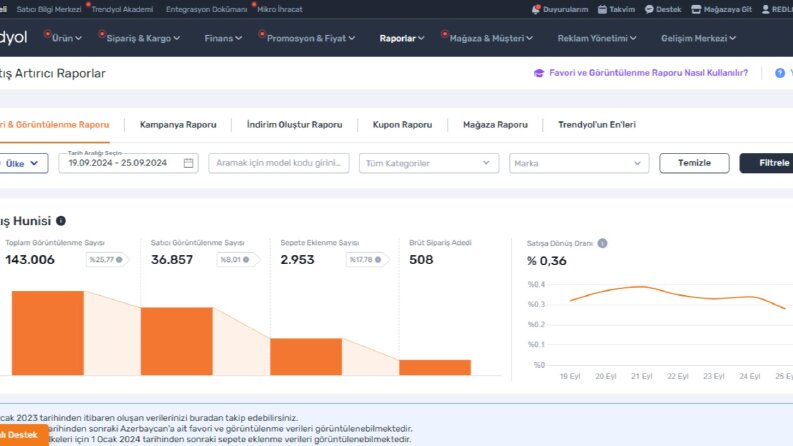This screenshot has width=793, height=446.
Task: Click info icon next to %8,01
Action: click(246, 260)
